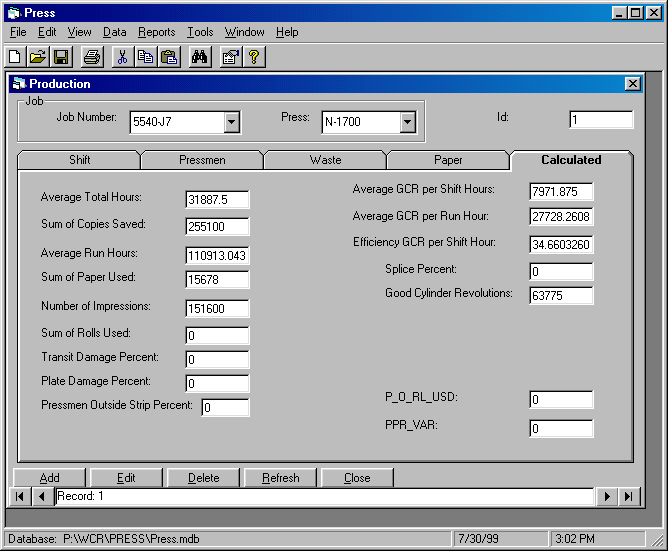Viewport: 668px width, 551px height.
Task: Click the Transit Damage Percent field
Action: point(217,359)
